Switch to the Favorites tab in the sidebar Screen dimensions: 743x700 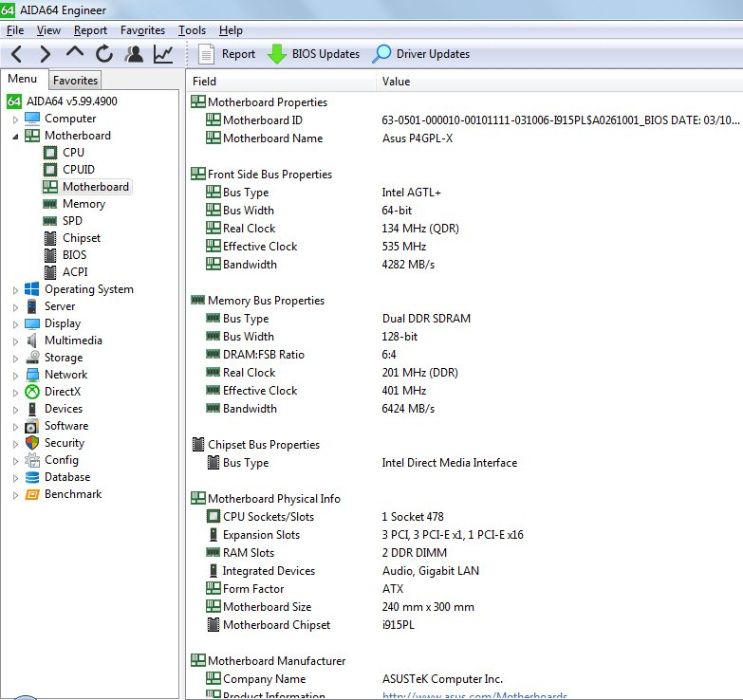coord(75,80)
